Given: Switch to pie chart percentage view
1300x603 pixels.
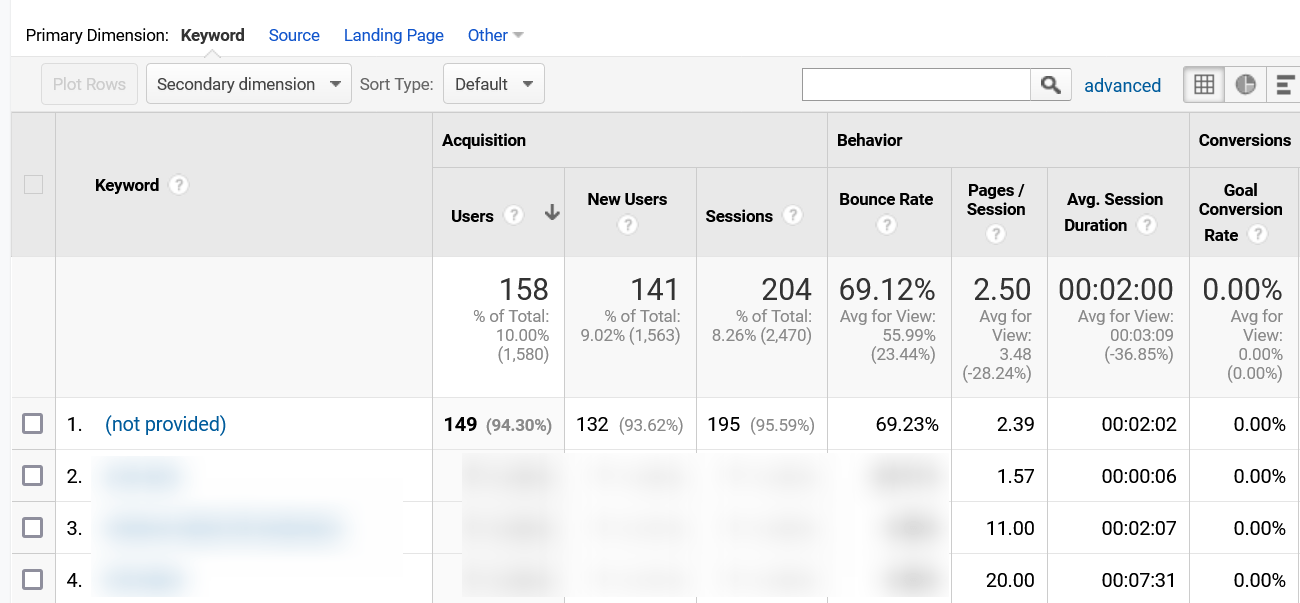Looking at the screenshot, I should (1245, 85).
